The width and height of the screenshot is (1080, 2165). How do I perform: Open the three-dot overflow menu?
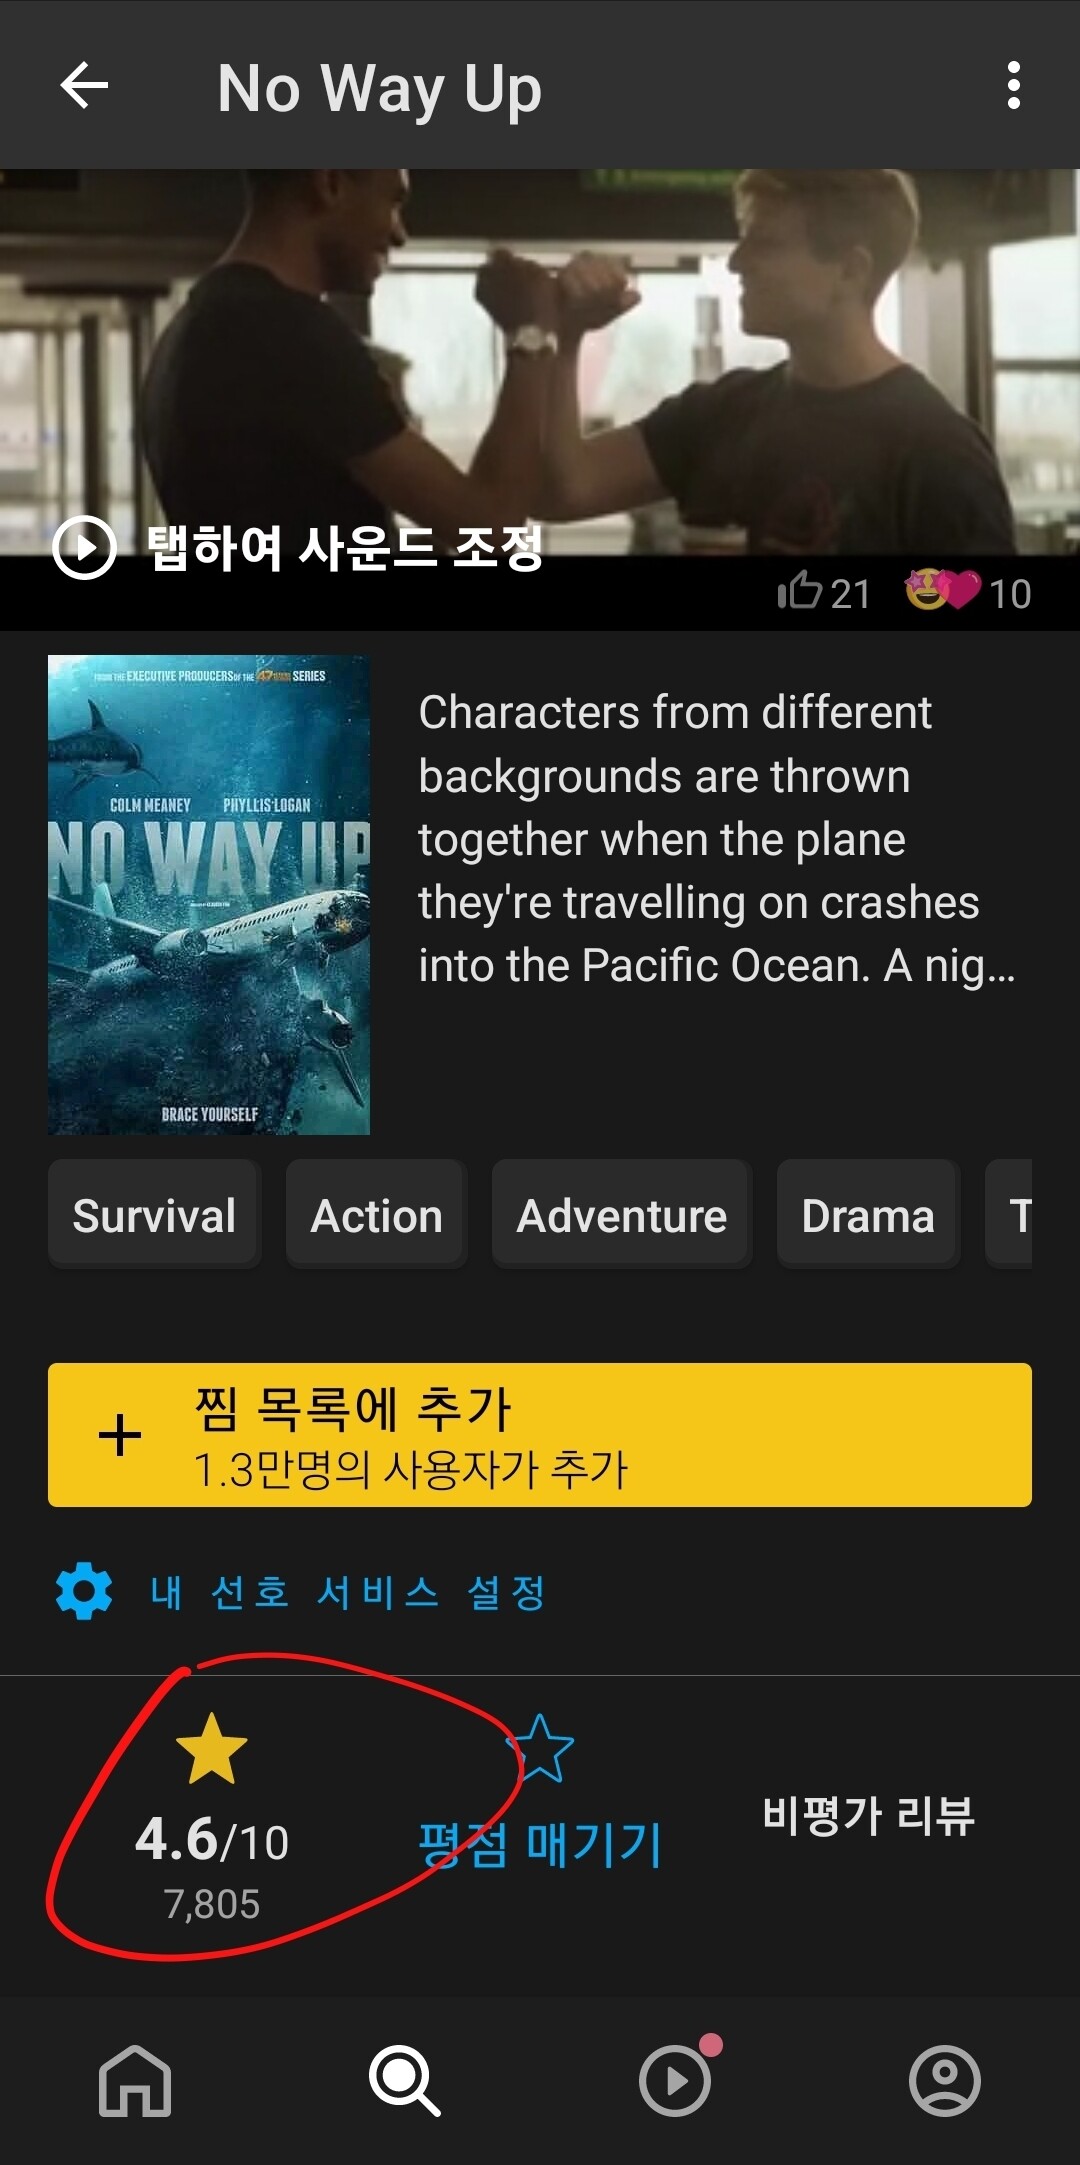(1013, 85)
